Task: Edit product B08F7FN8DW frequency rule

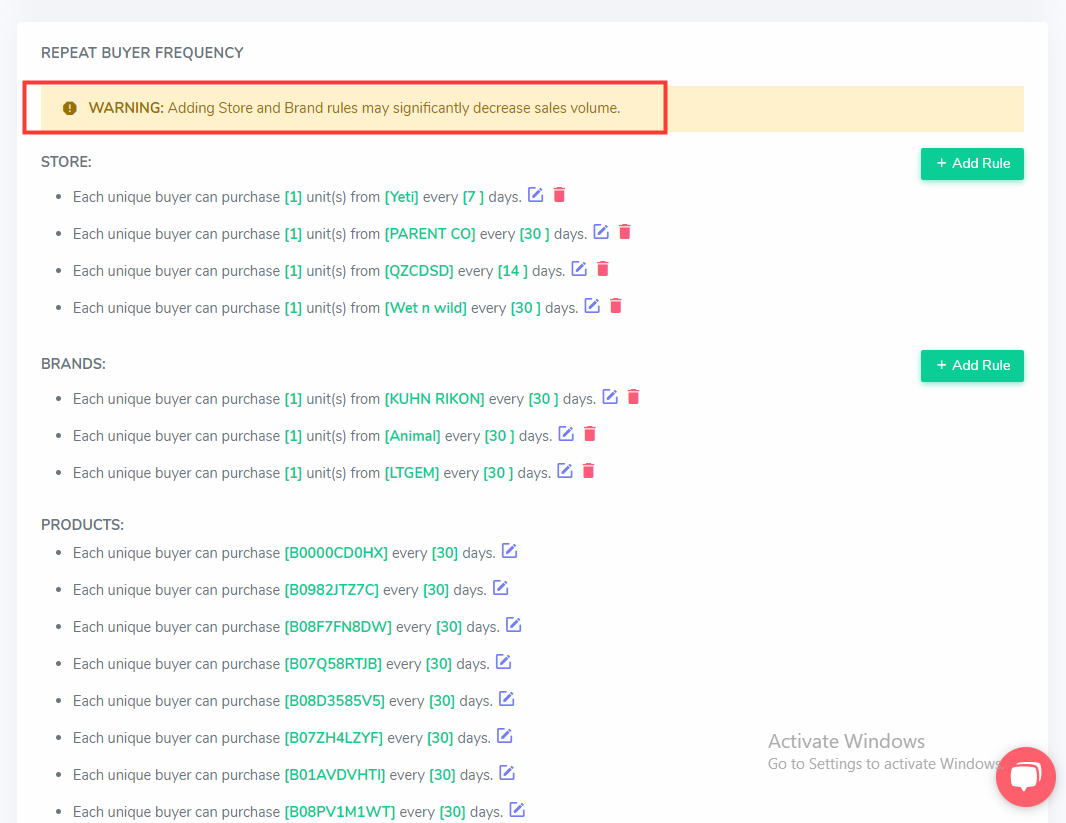Action: pyautogui.click(x=514, y=625)
